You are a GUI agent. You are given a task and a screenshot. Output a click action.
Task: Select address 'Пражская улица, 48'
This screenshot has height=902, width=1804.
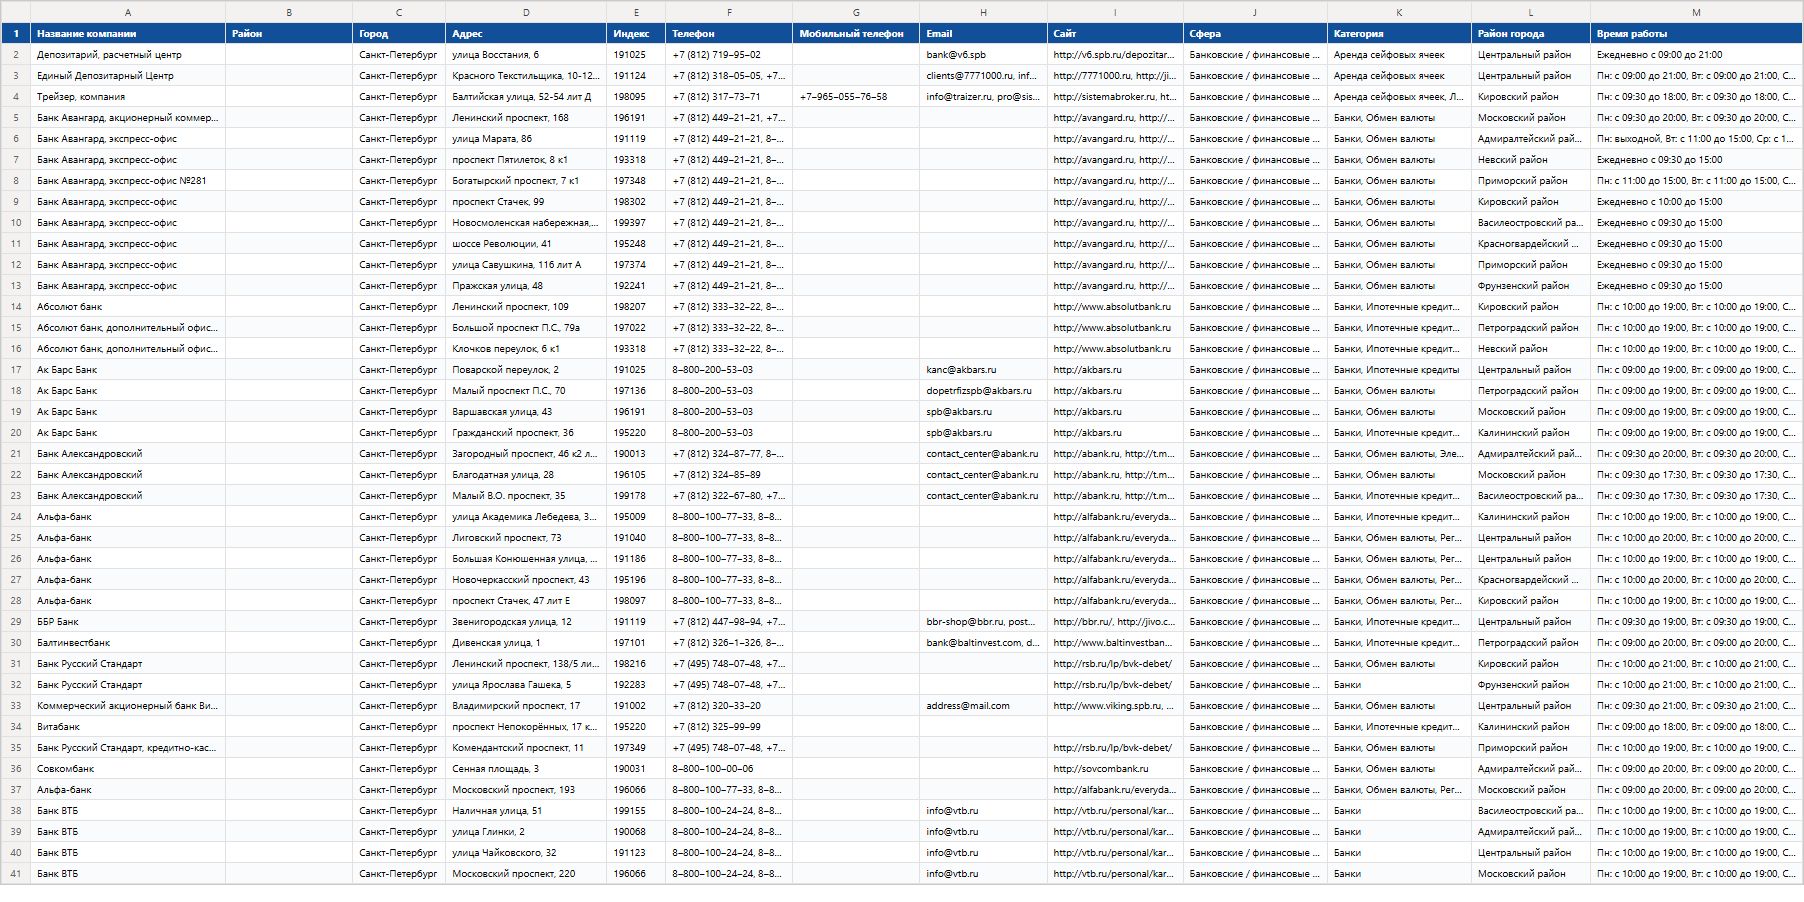(526, 285)
